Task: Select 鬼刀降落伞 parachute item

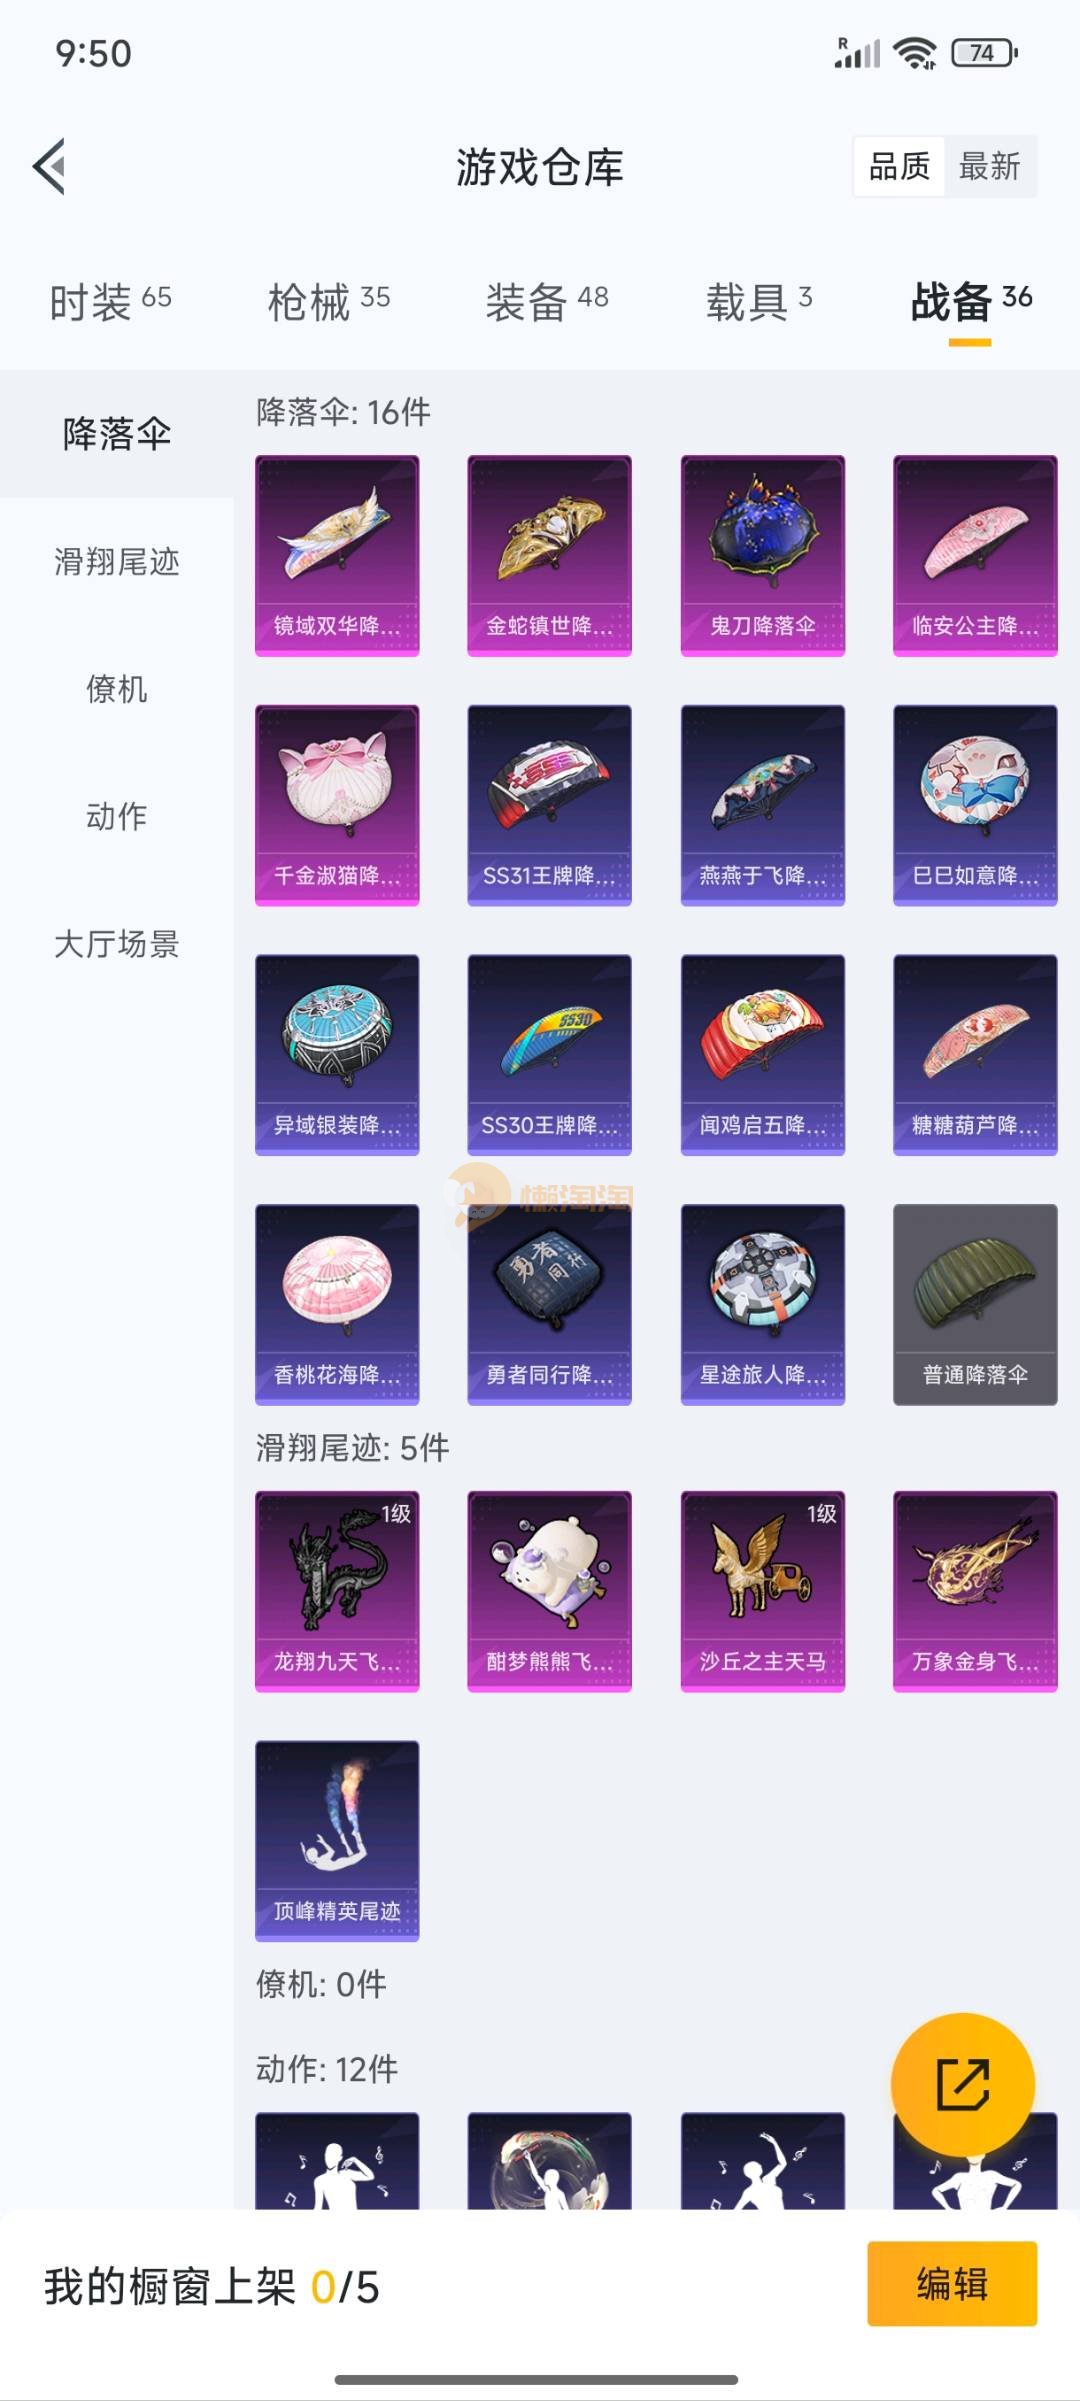Action: 762,555
